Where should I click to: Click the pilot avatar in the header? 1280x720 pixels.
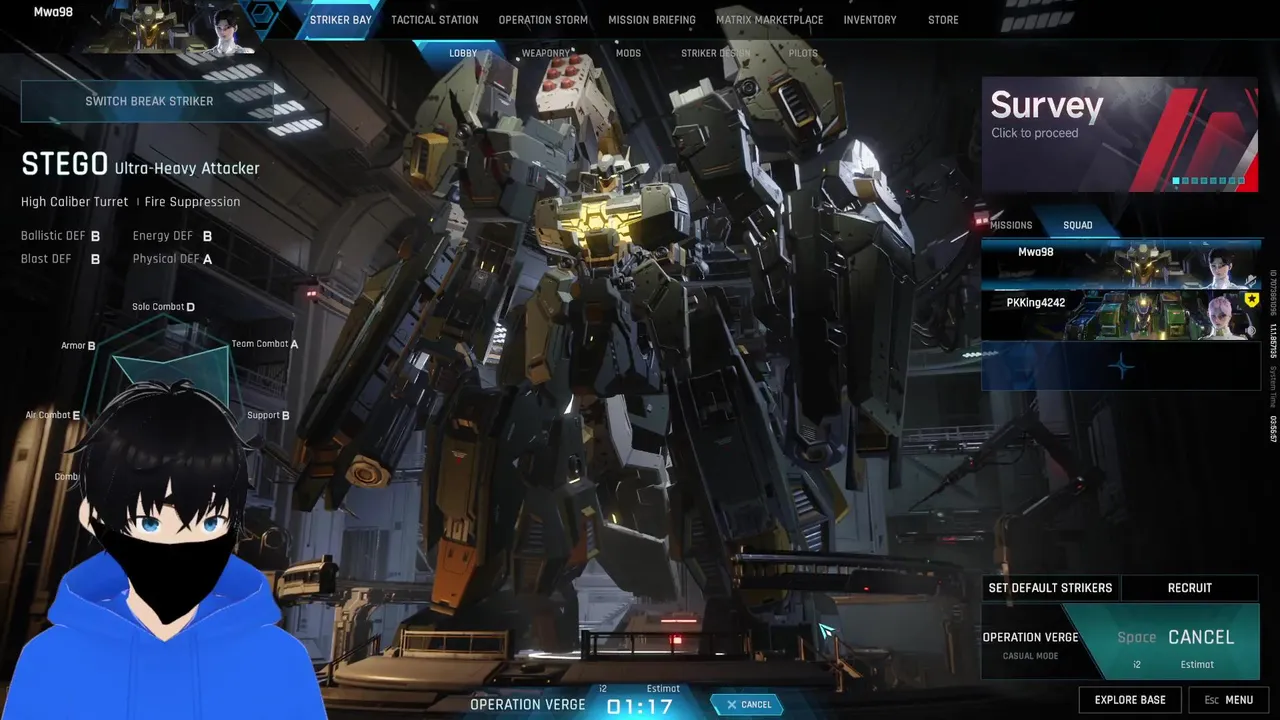[x=227, y=30]
